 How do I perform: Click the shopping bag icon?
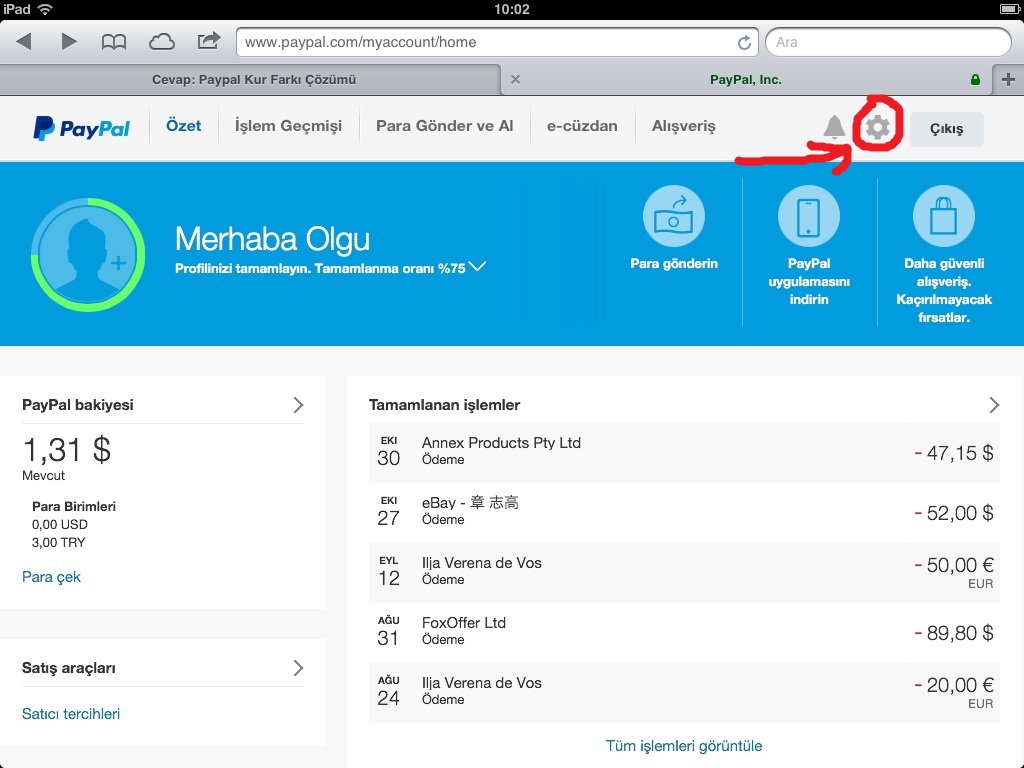(x=943, y=216)
